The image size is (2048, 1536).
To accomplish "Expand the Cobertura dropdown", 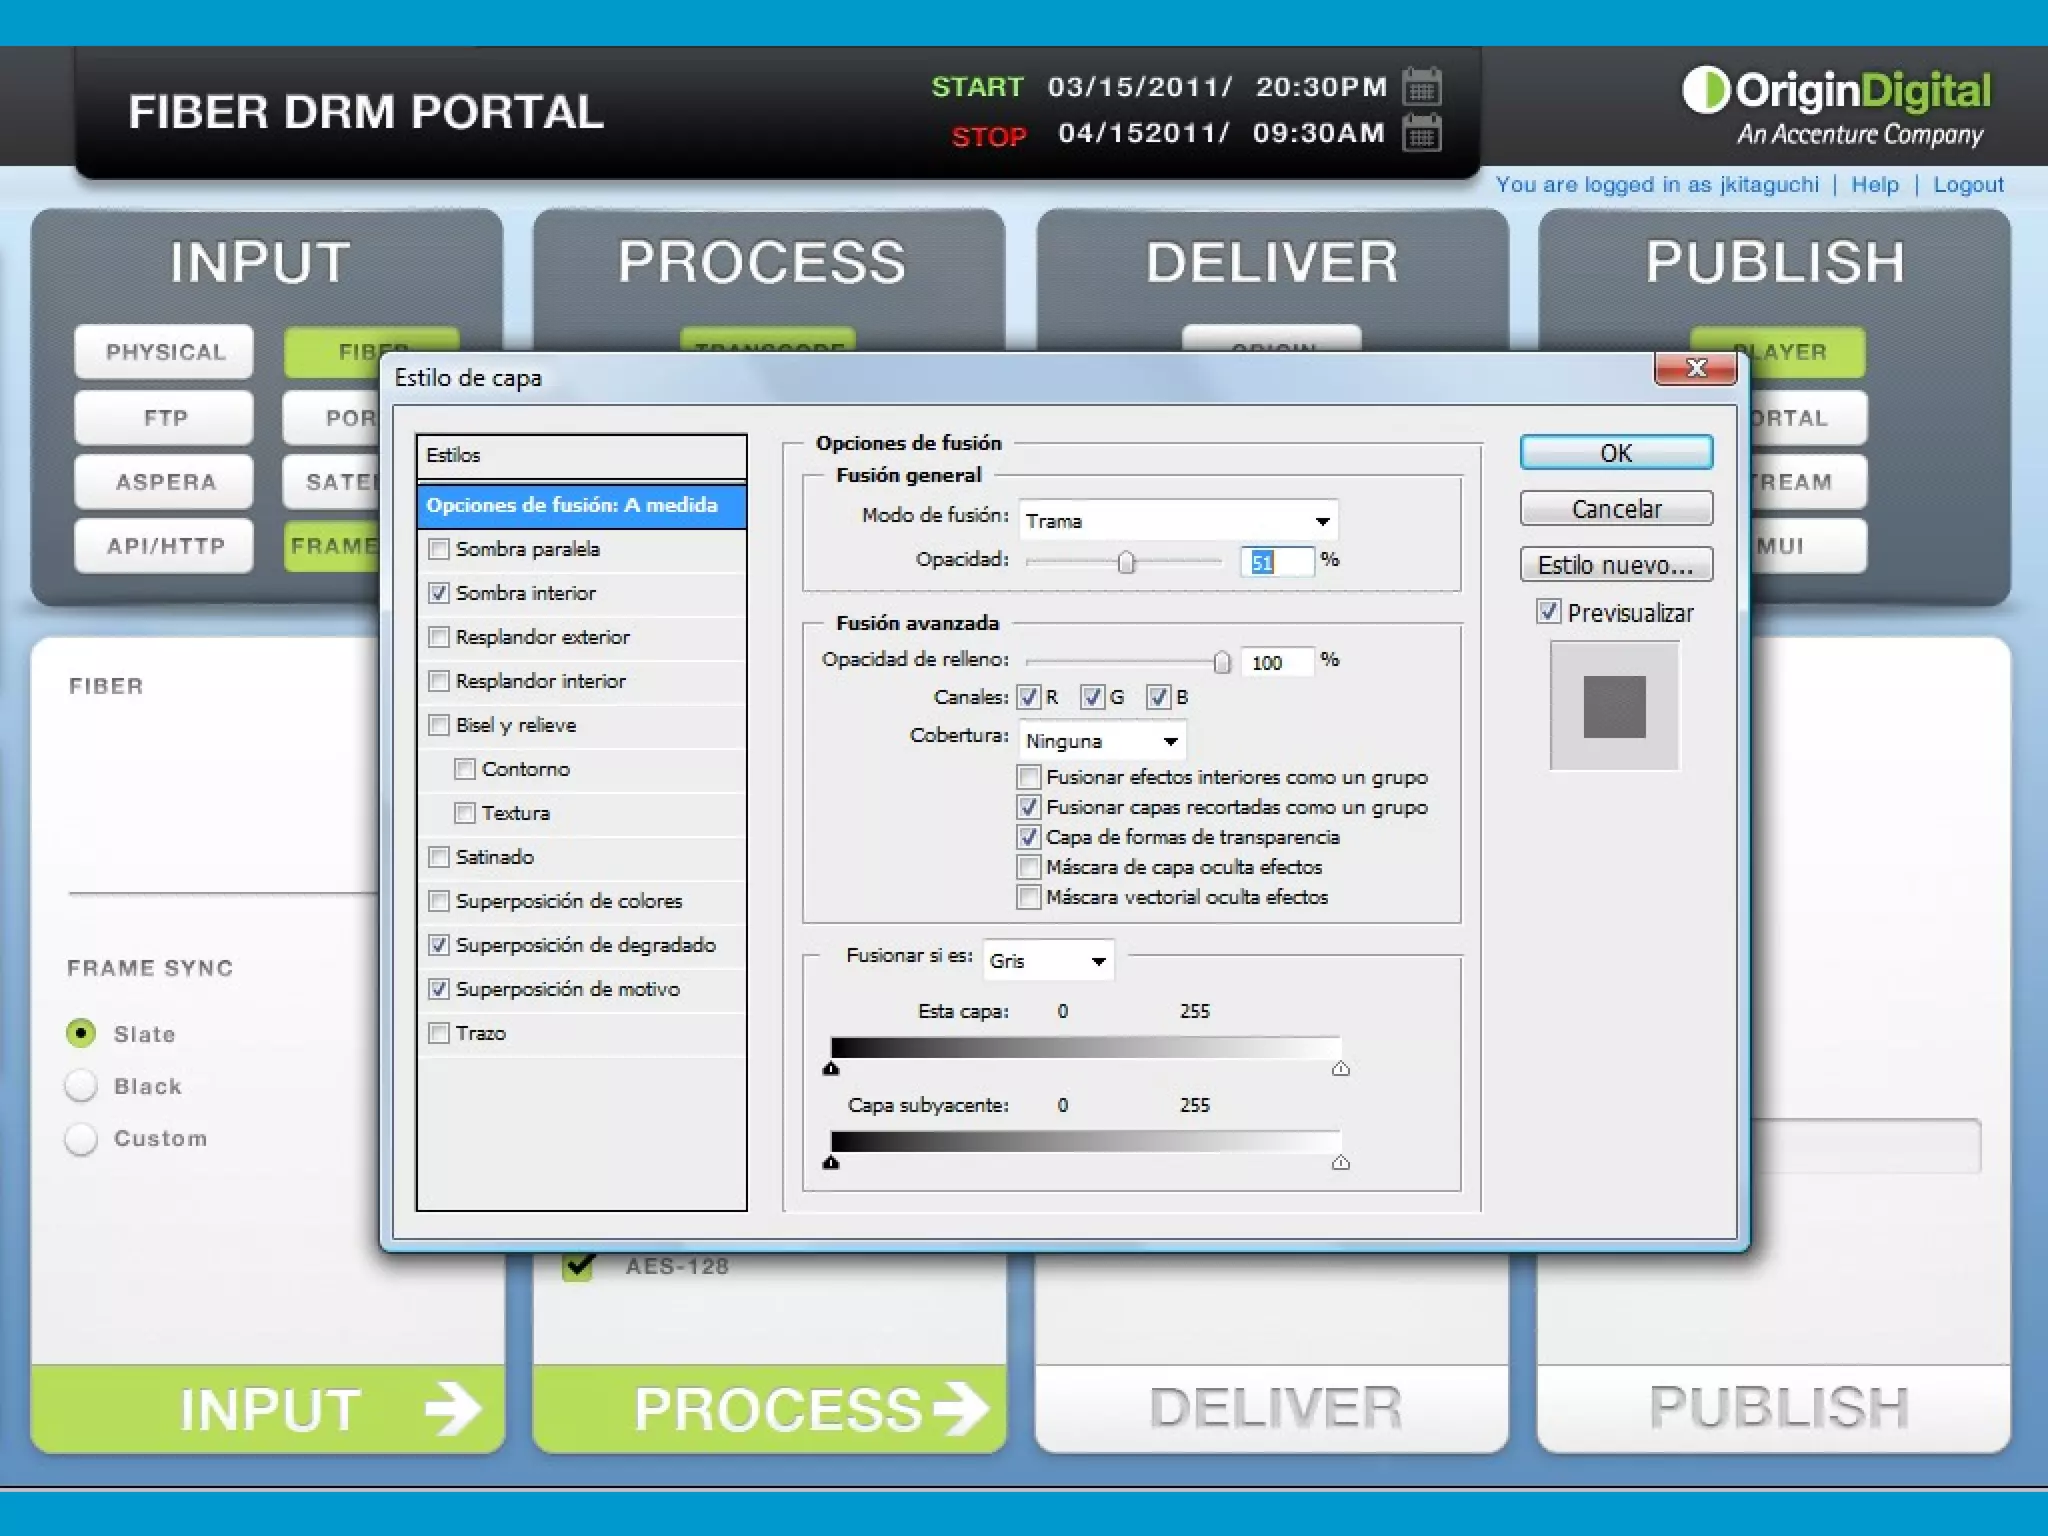I will tap(1102, 741).
